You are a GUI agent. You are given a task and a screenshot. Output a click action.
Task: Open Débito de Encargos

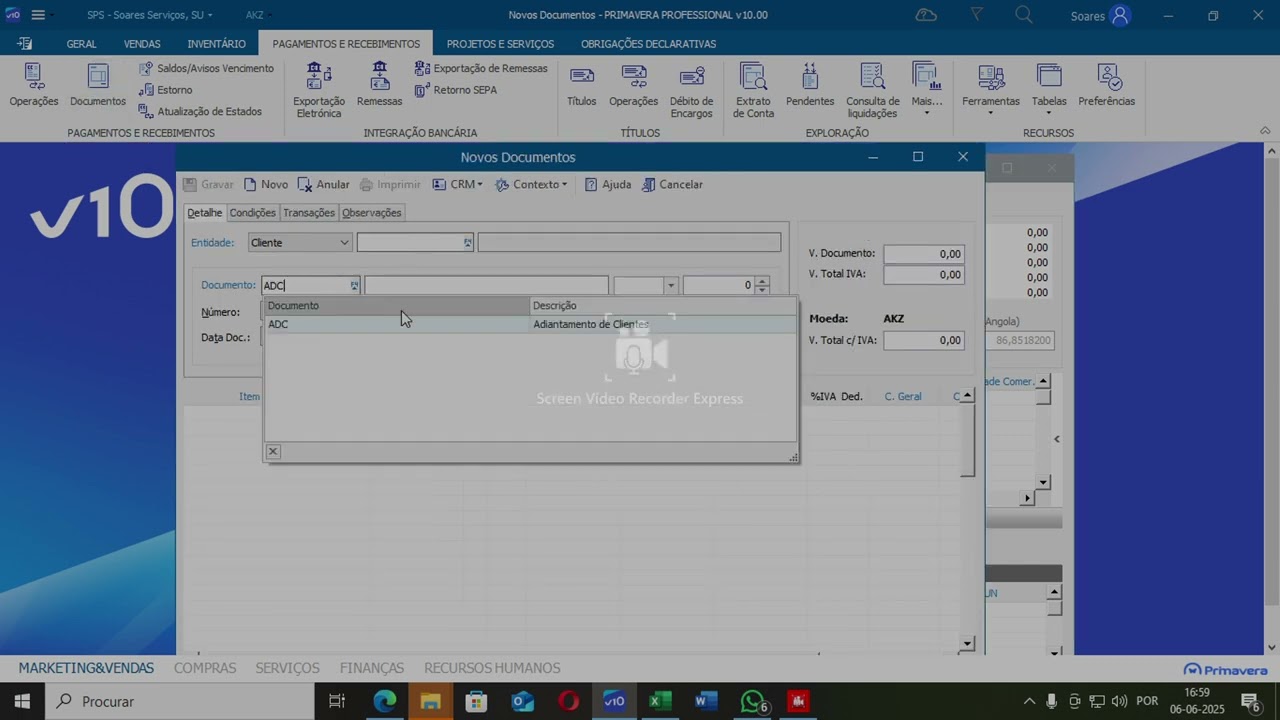[691, 90]
